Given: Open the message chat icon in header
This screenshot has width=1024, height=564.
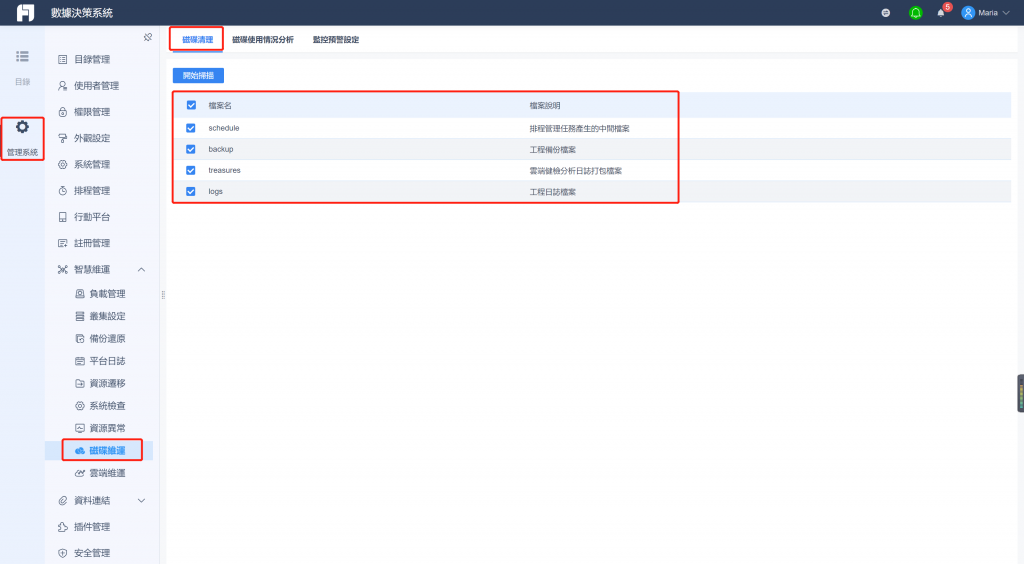Looking at the screenshot, I should 886,13.
